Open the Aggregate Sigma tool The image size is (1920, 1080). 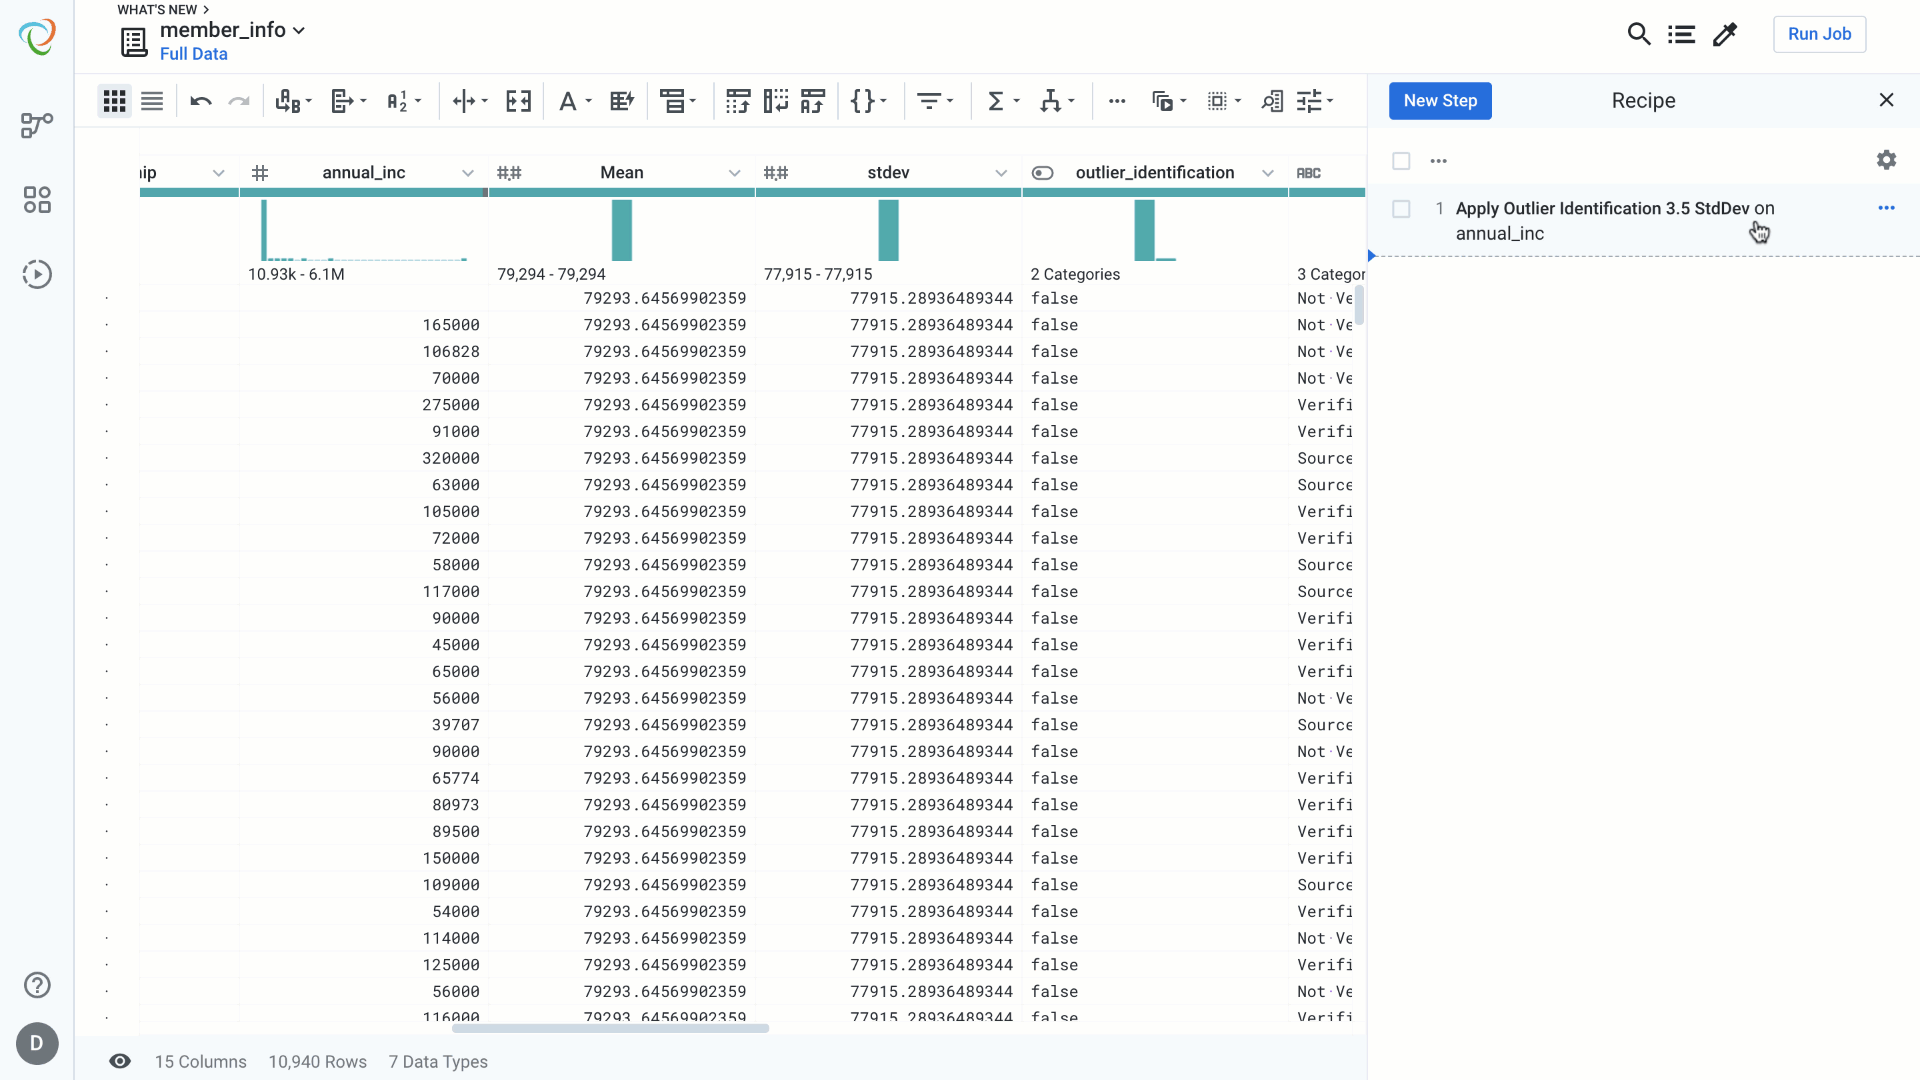point(997,101)
